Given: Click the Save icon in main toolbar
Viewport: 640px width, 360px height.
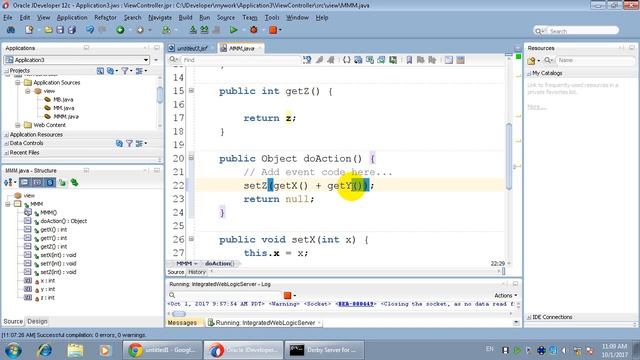Looking at the screenshot, I should pos(60,30).
